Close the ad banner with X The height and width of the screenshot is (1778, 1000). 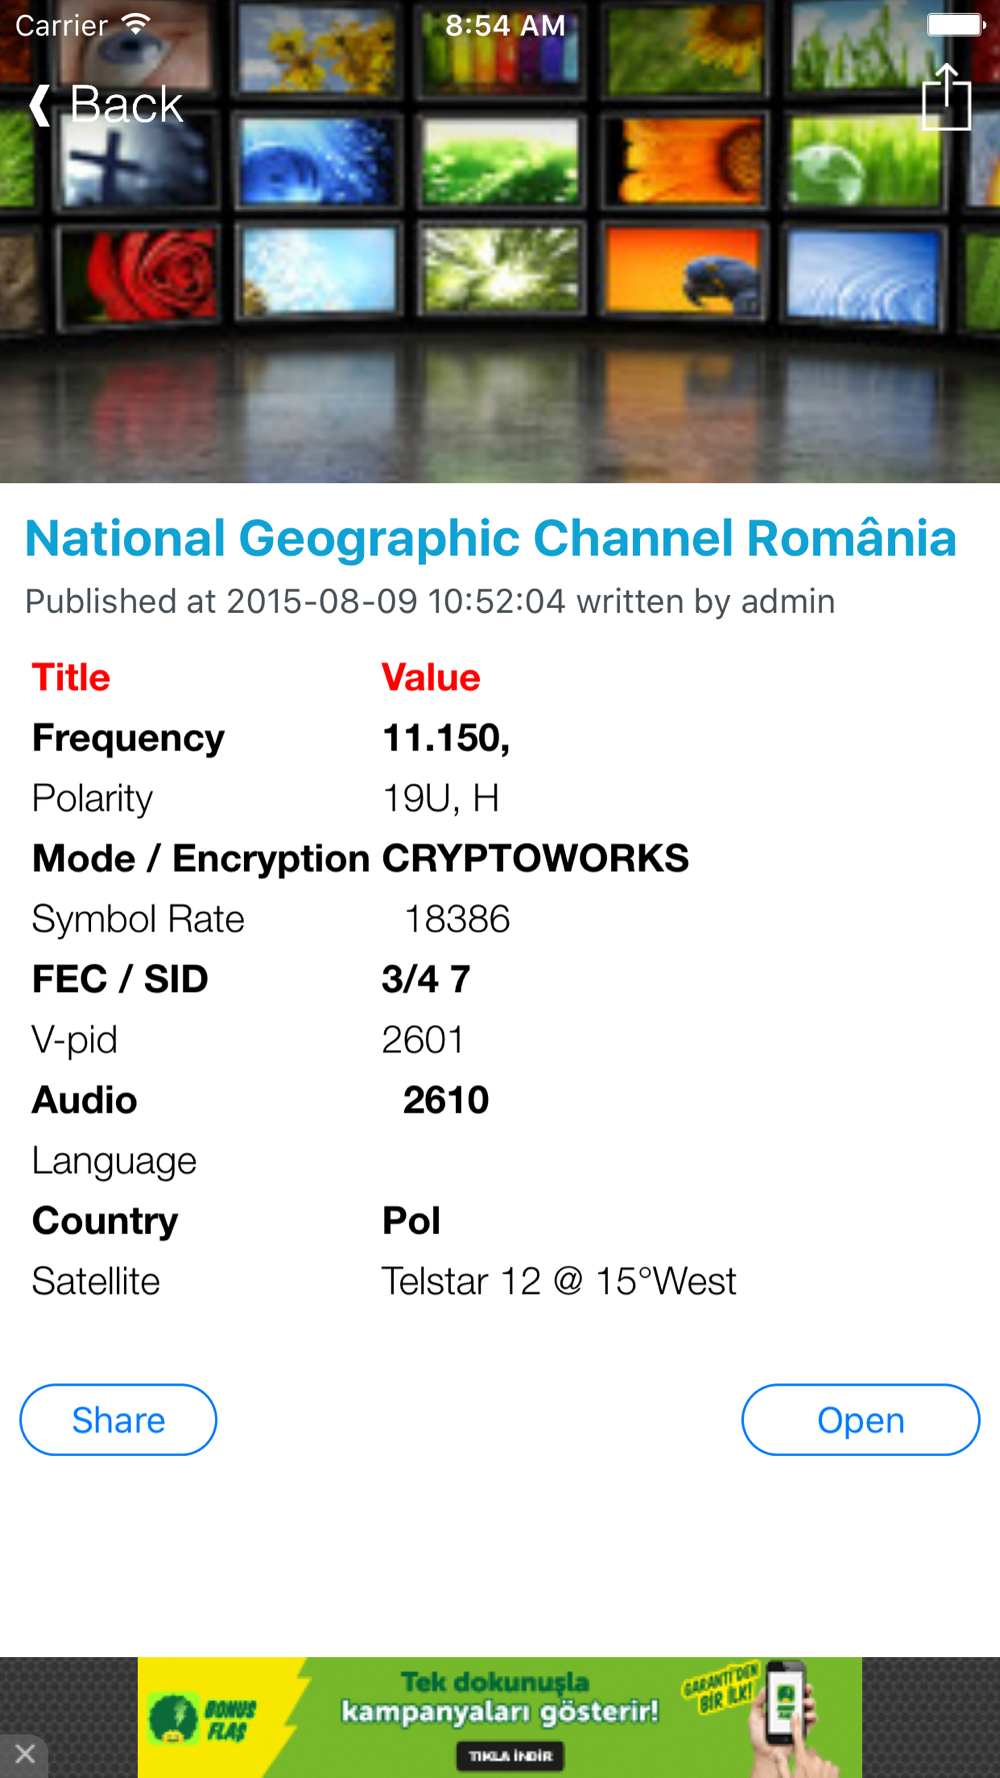[x=25, y=1753]
